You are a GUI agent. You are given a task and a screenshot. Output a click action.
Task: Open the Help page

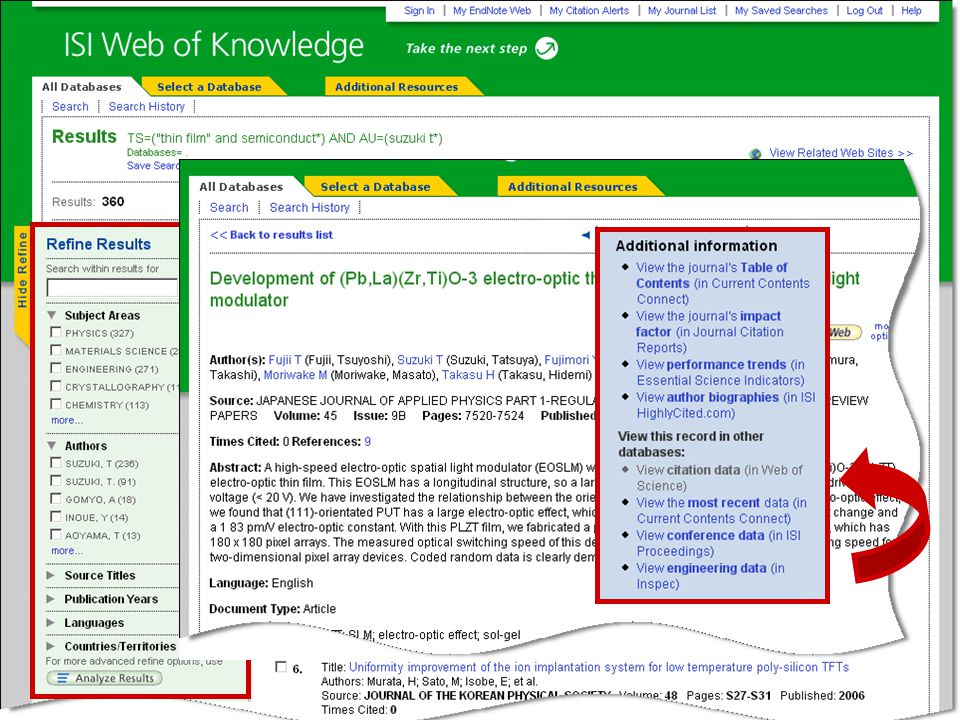pyautogui.click(x=911, y=10)
